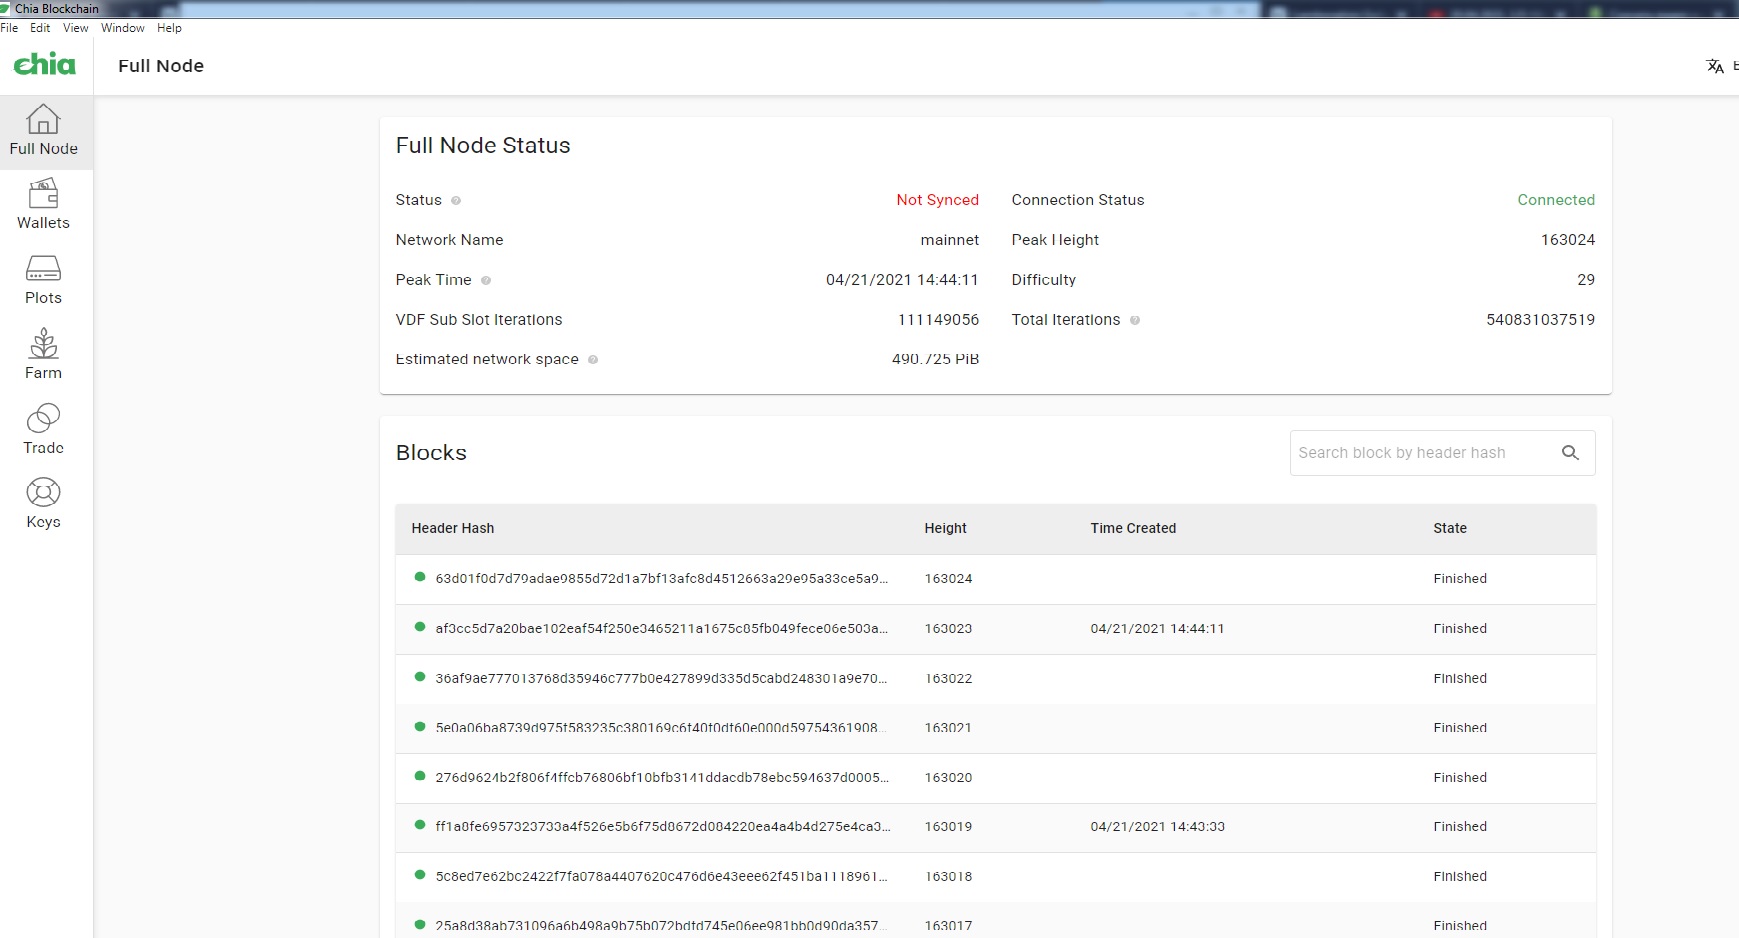Click the State column header
Viewport: 1739px width, 938px height.
click(1450, 528)
